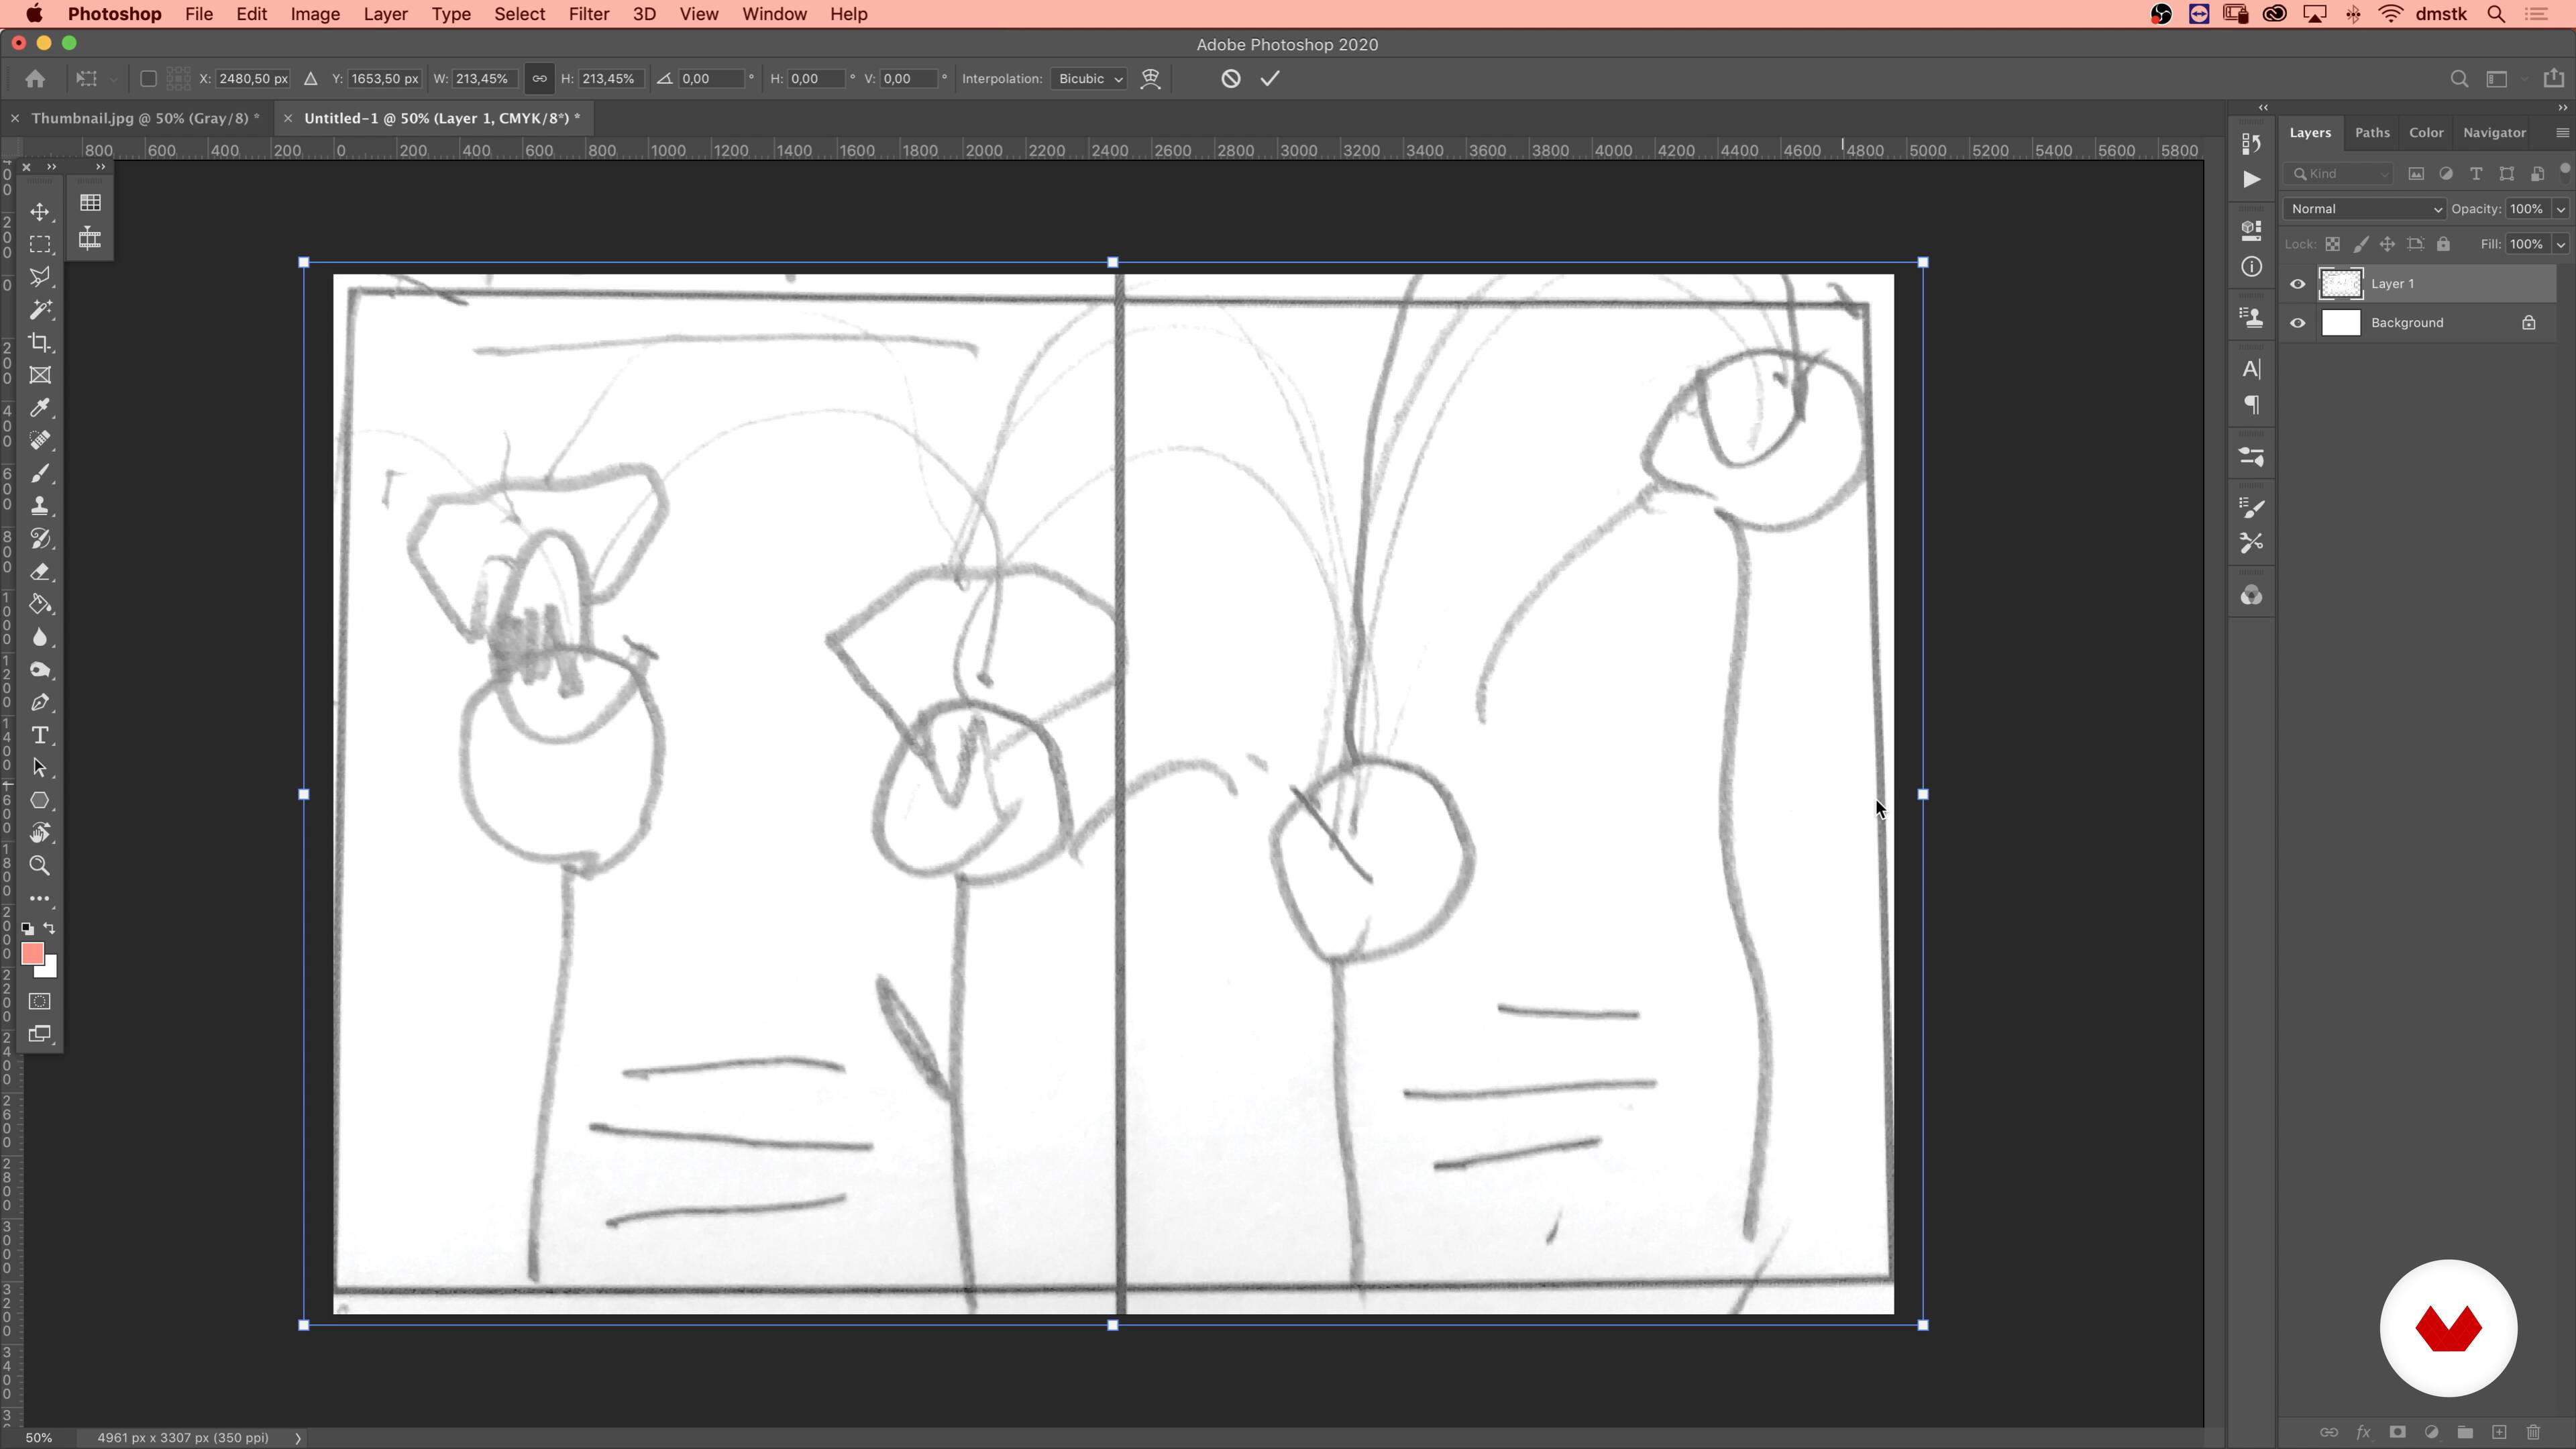The width and height of the screenshot is (2576, 1449).
Task: Collapse the right panels with chevrons
Action: click(2562, 107)
